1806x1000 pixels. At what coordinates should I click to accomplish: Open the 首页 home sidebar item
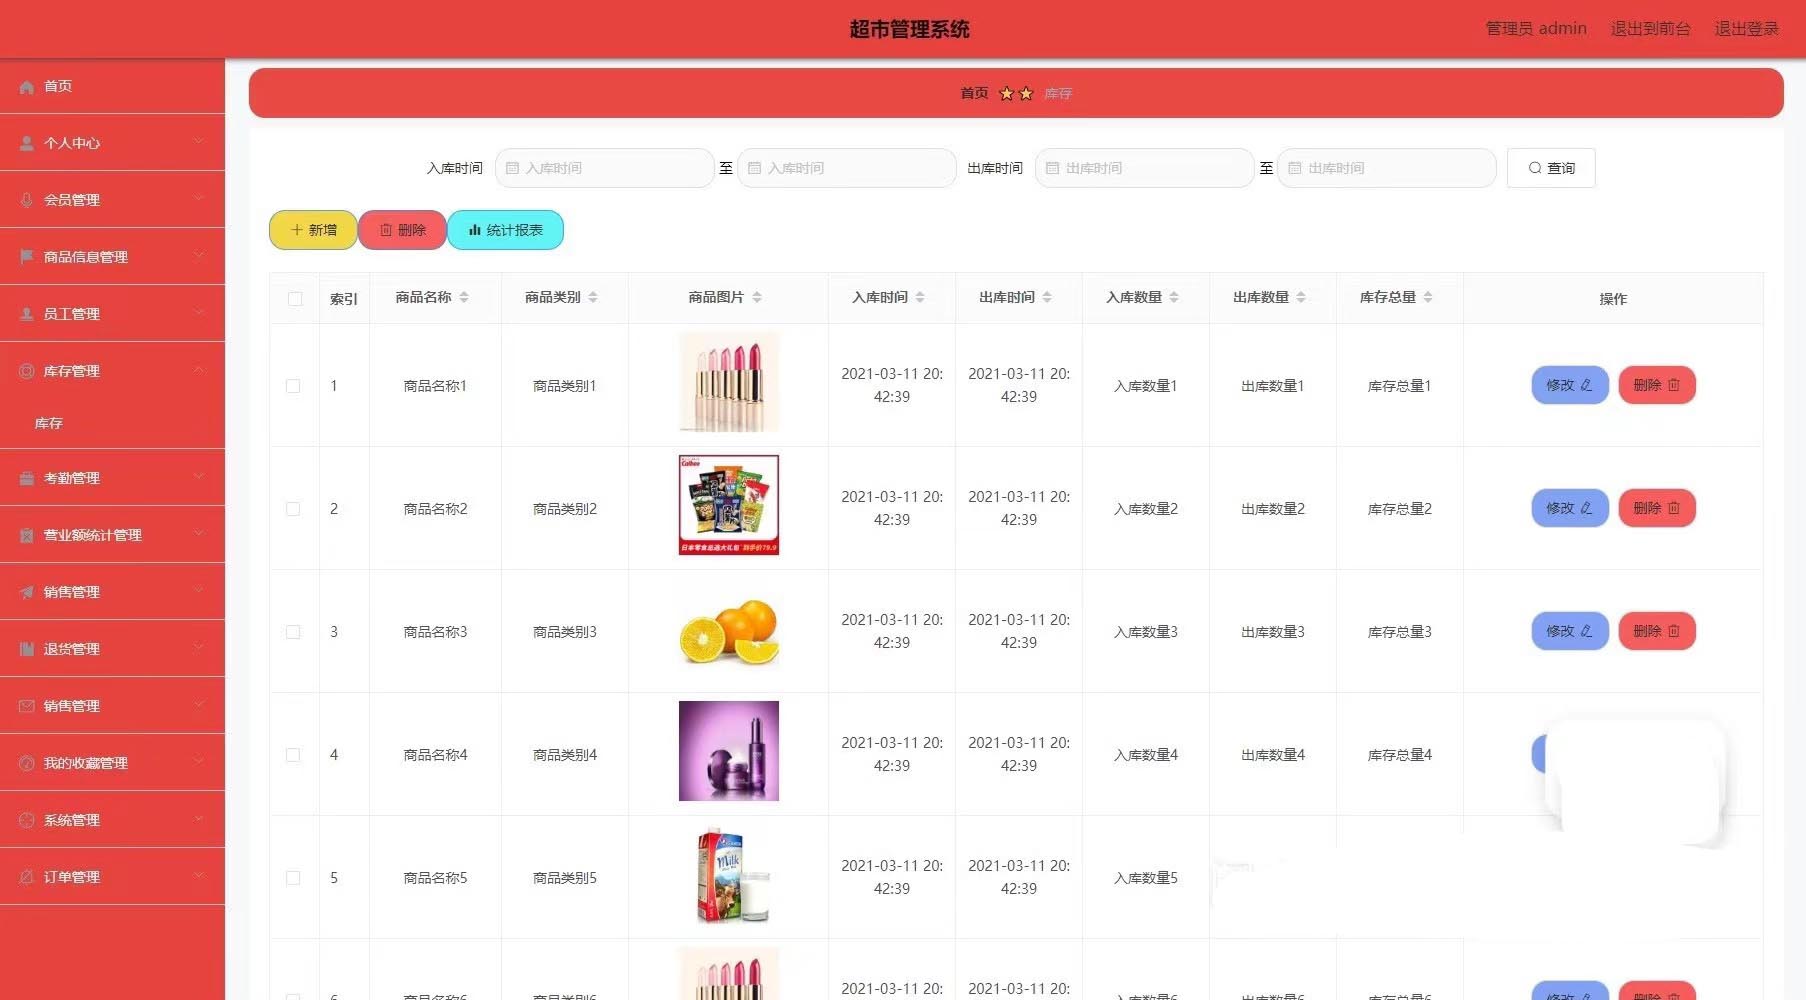[x=112, y=86]
